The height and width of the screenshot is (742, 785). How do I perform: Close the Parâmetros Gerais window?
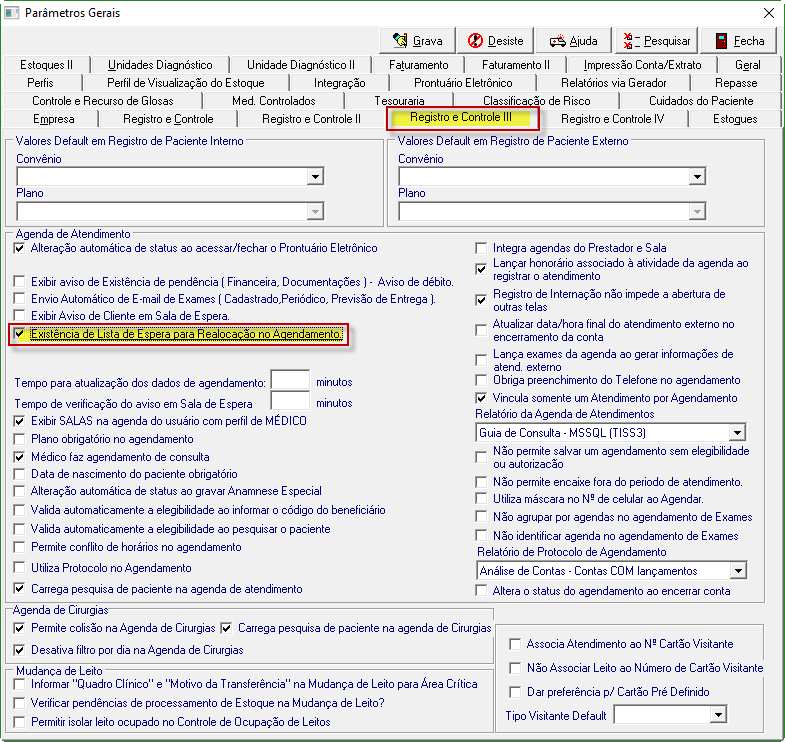pyautogui.click(x=768, y=13)
